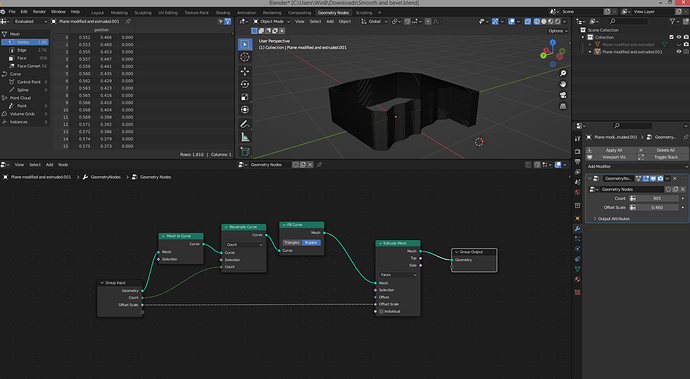Viewport: 690px width, 379px height.
Task: Enable proportional editing in header
Action: click(428, 21)
